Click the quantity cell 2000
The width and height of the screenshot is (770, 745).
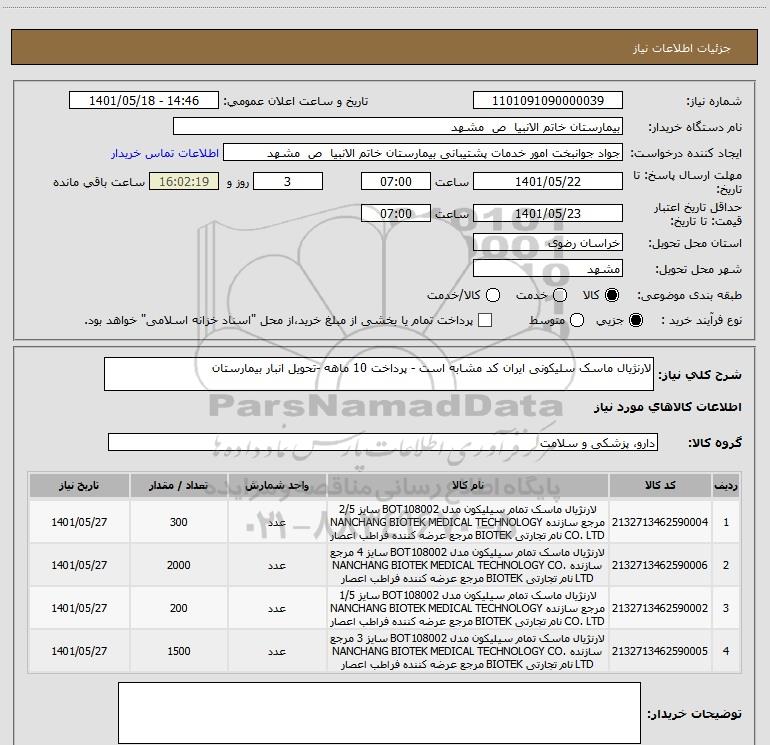coord(178,565)
